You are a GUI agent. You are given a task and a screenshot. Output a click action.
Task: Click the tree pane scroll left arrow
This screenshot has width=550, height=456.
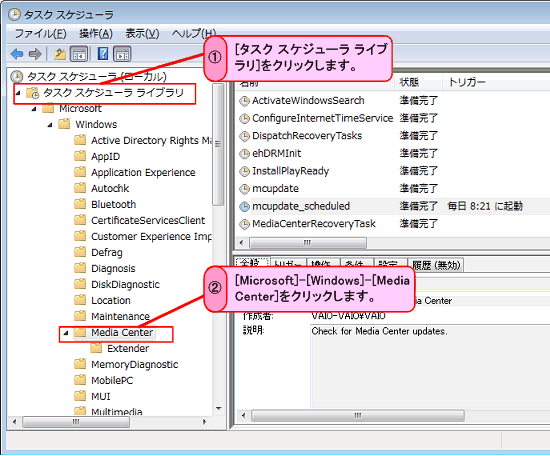[14, 422]
